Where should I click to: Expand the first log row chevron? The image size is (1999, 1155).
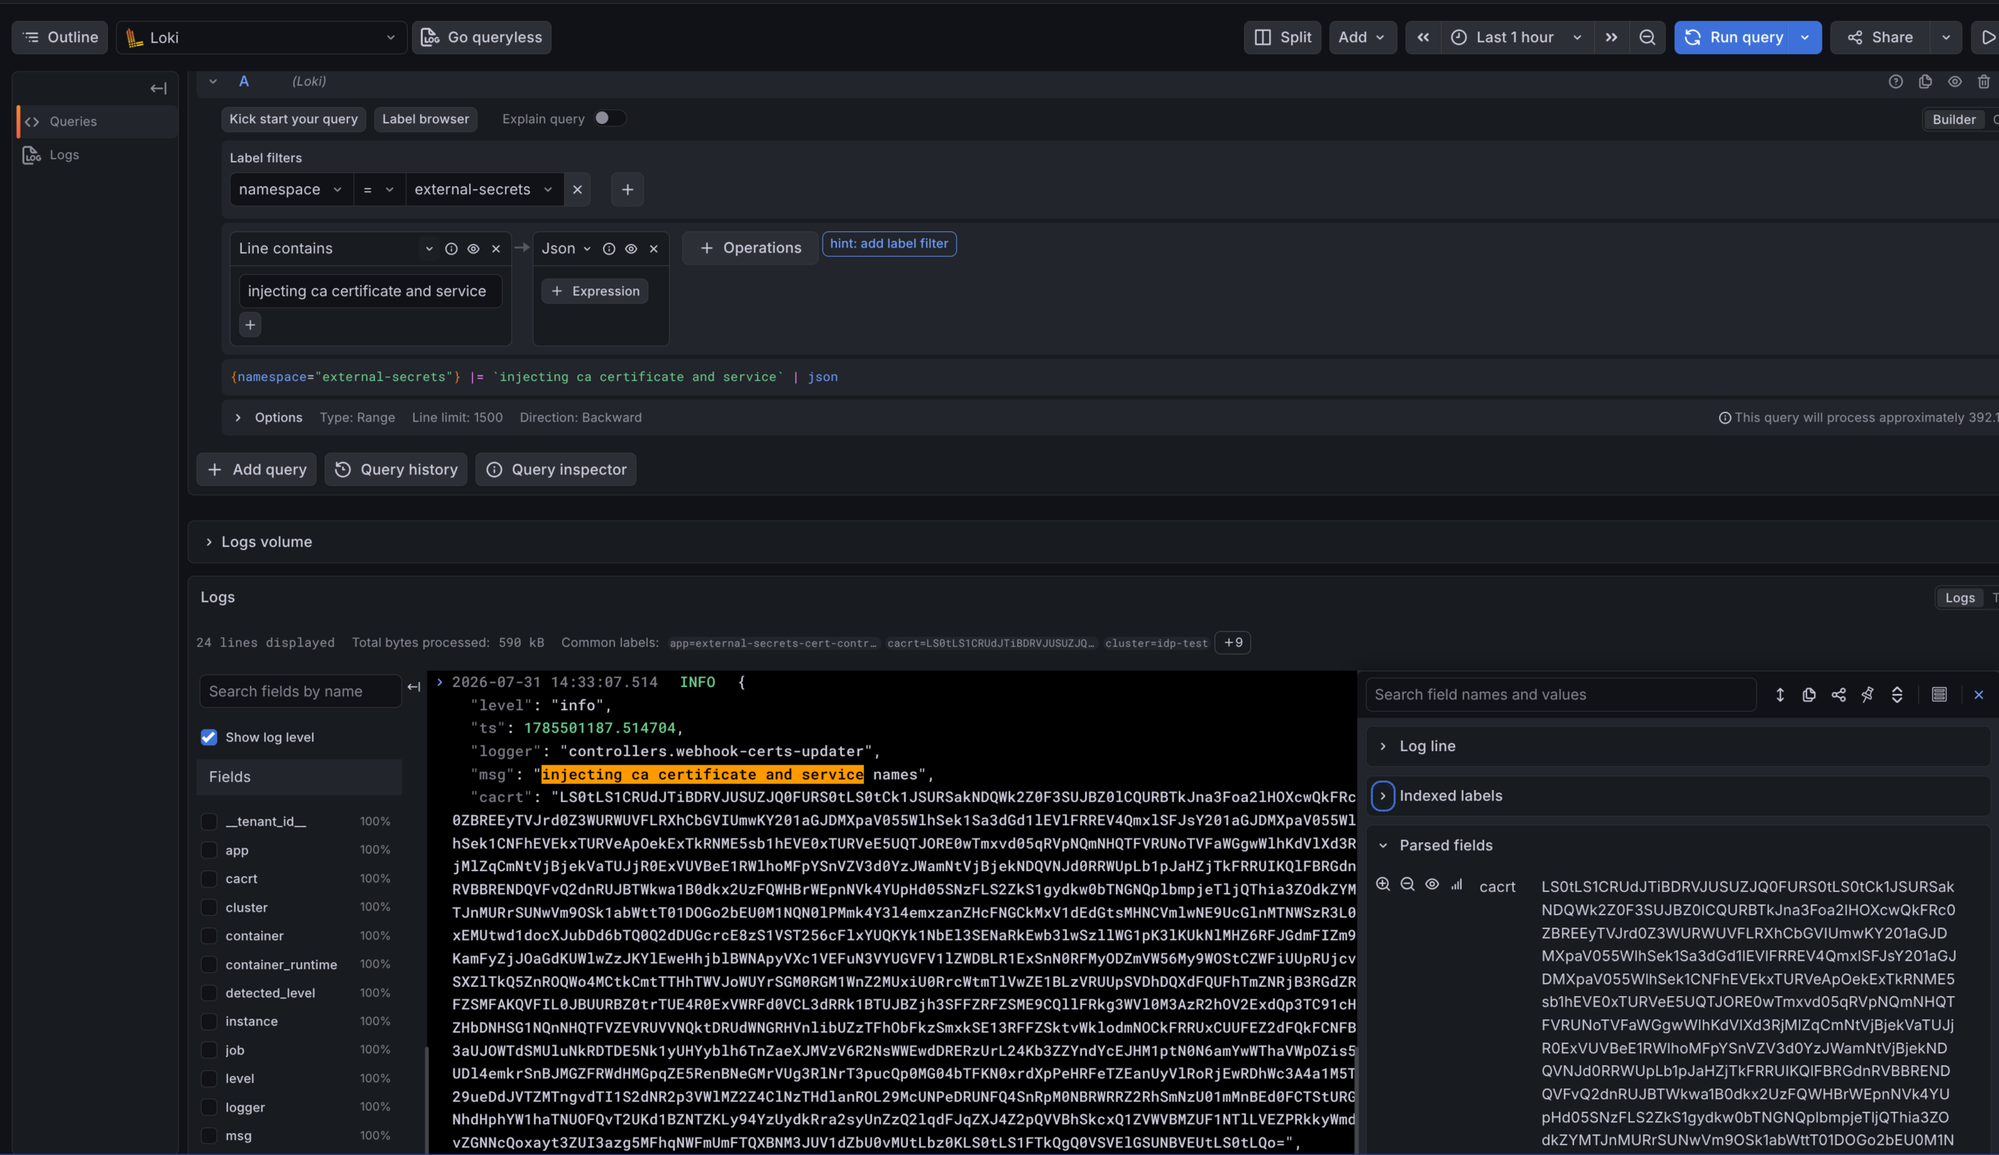439,682
